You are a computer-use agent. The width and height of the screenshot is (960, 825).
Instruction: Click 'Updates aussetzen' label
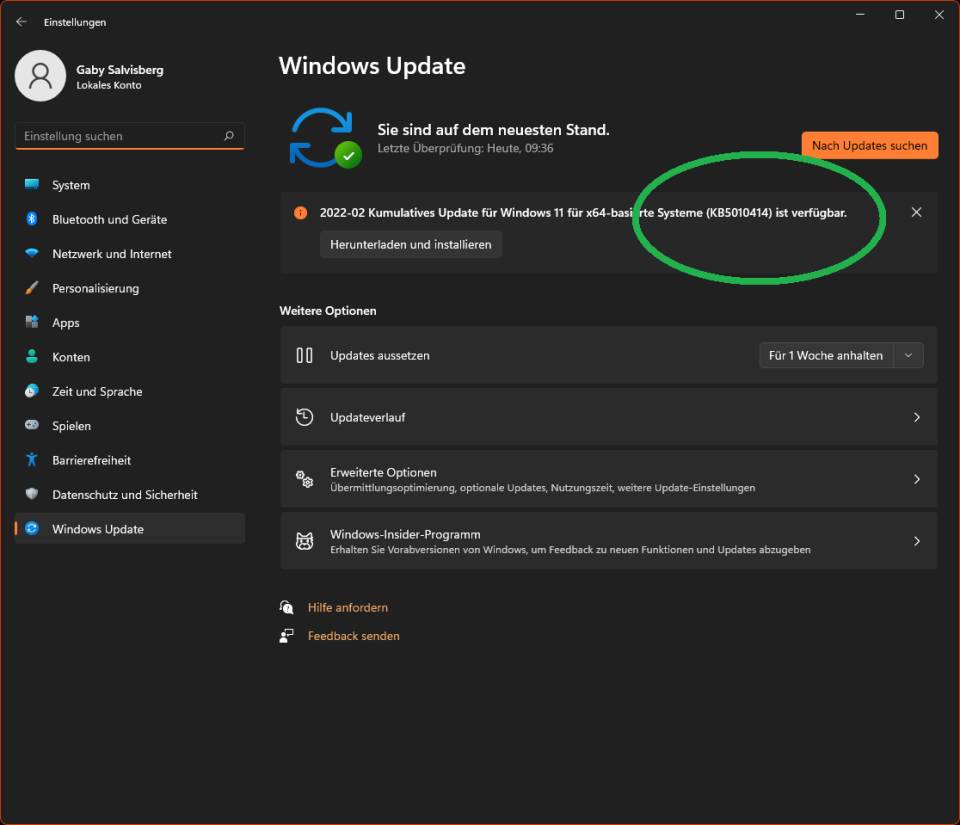tap(380, 356)
